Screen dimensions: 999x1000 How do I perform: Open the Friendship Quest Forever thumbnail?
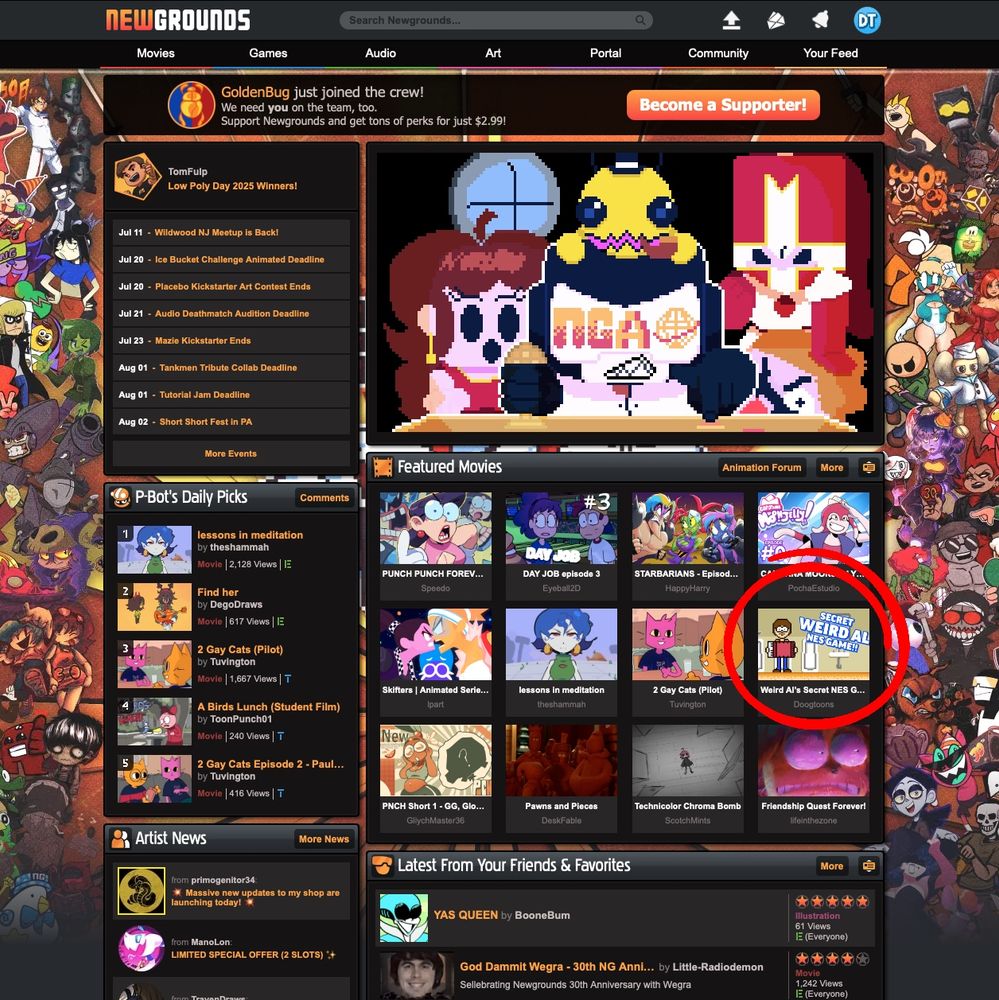[x=813, y=760]
